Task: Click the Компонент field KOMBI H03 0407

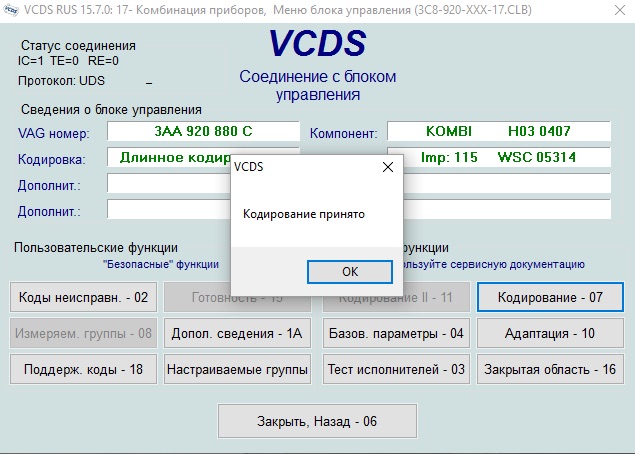Action: (499, 131)
